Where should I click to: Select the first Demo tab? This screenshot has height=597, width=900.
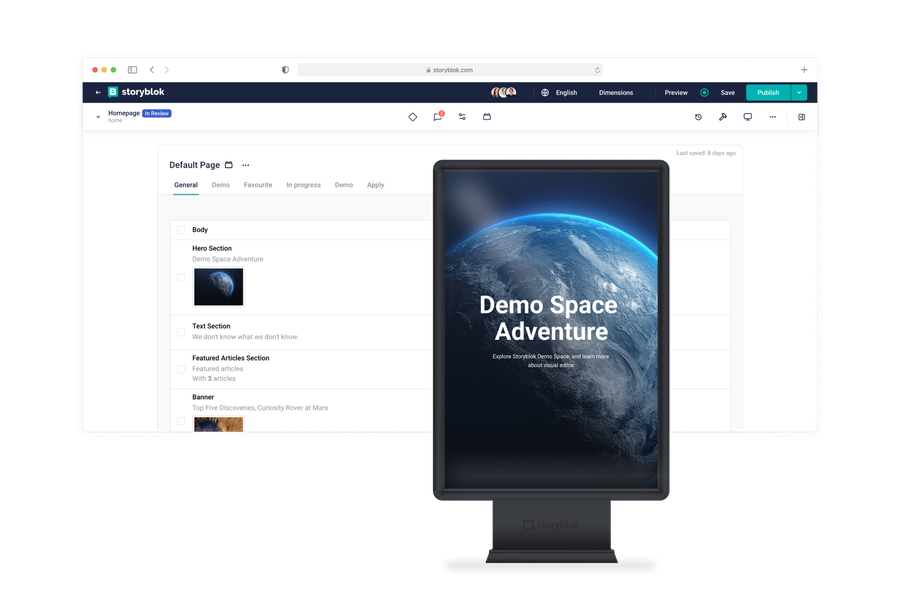coord(220,185)
